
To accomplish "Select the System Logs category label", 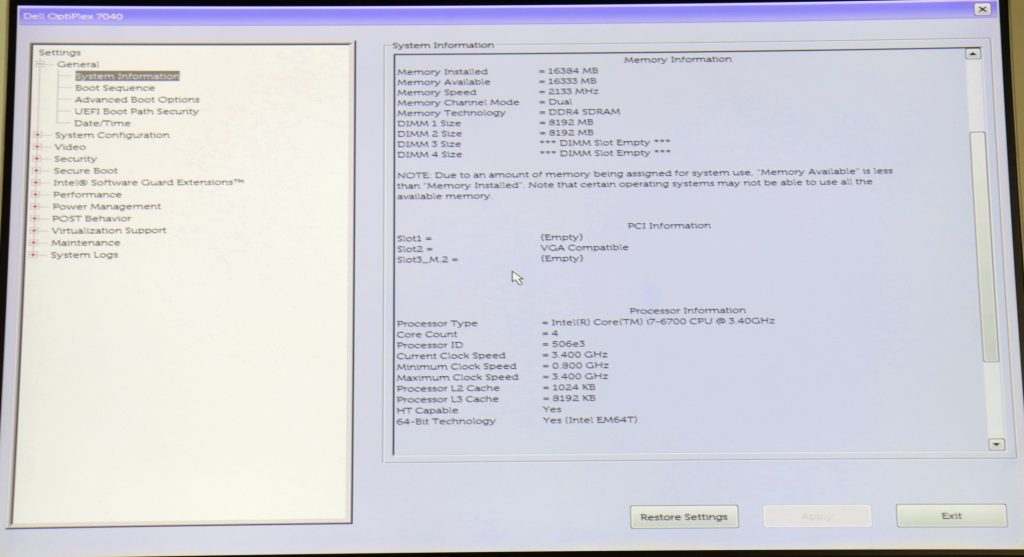I will (x=84, y=255).
